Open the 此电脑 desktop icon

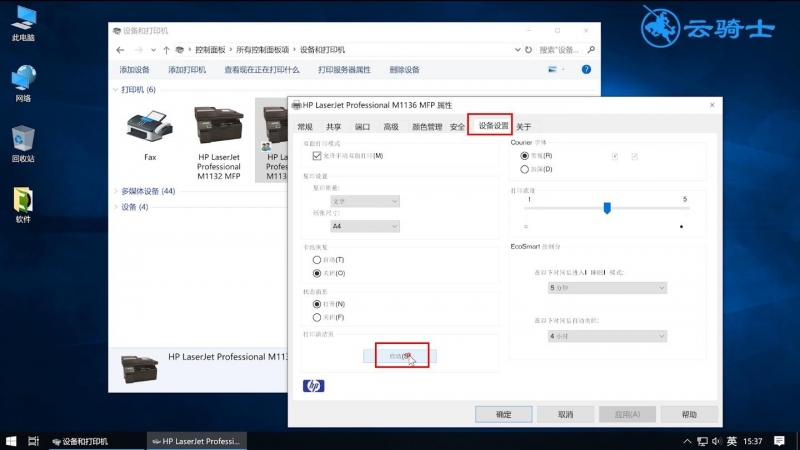[23, 23]
